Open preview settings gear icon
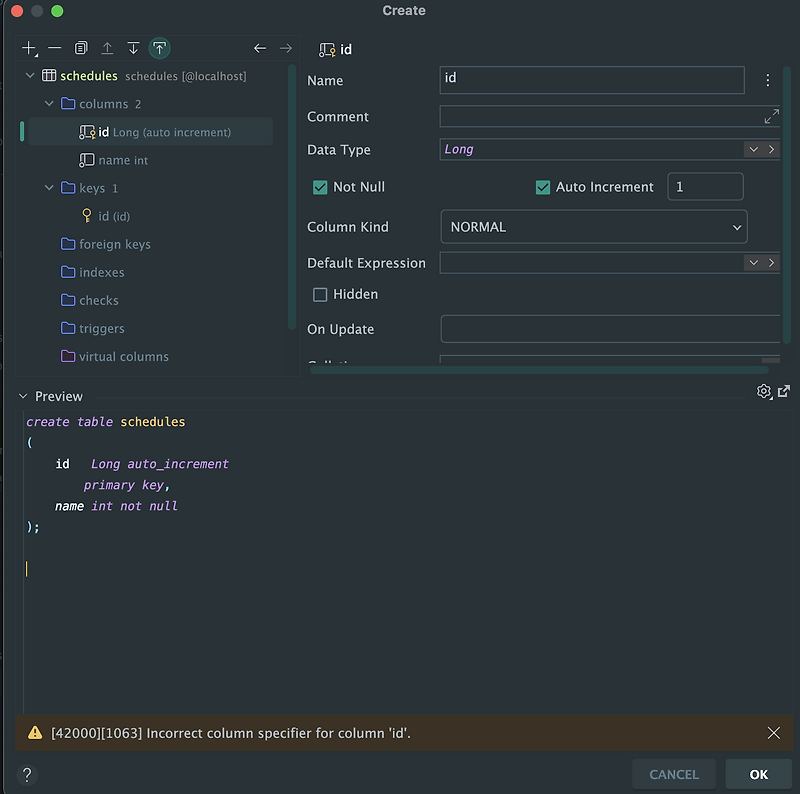Screen dimensions: 800x794 pyautogui.click(x=764, y=391)
